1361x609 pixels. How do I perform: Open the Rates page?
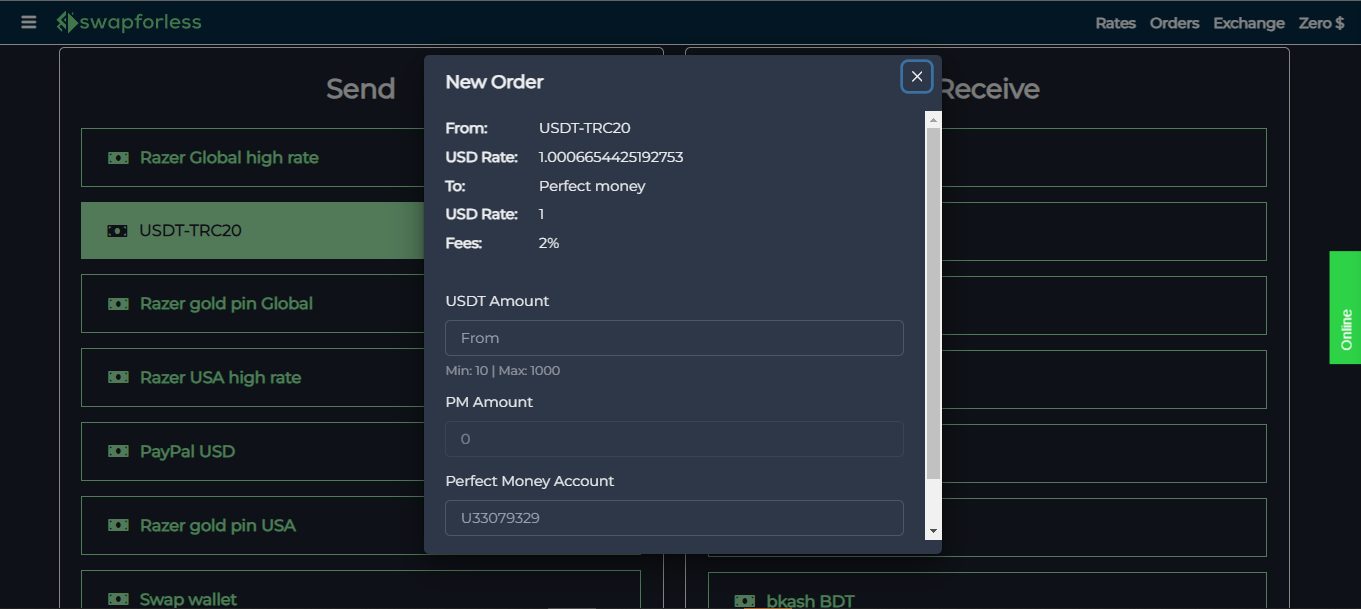pos(1116,23)
